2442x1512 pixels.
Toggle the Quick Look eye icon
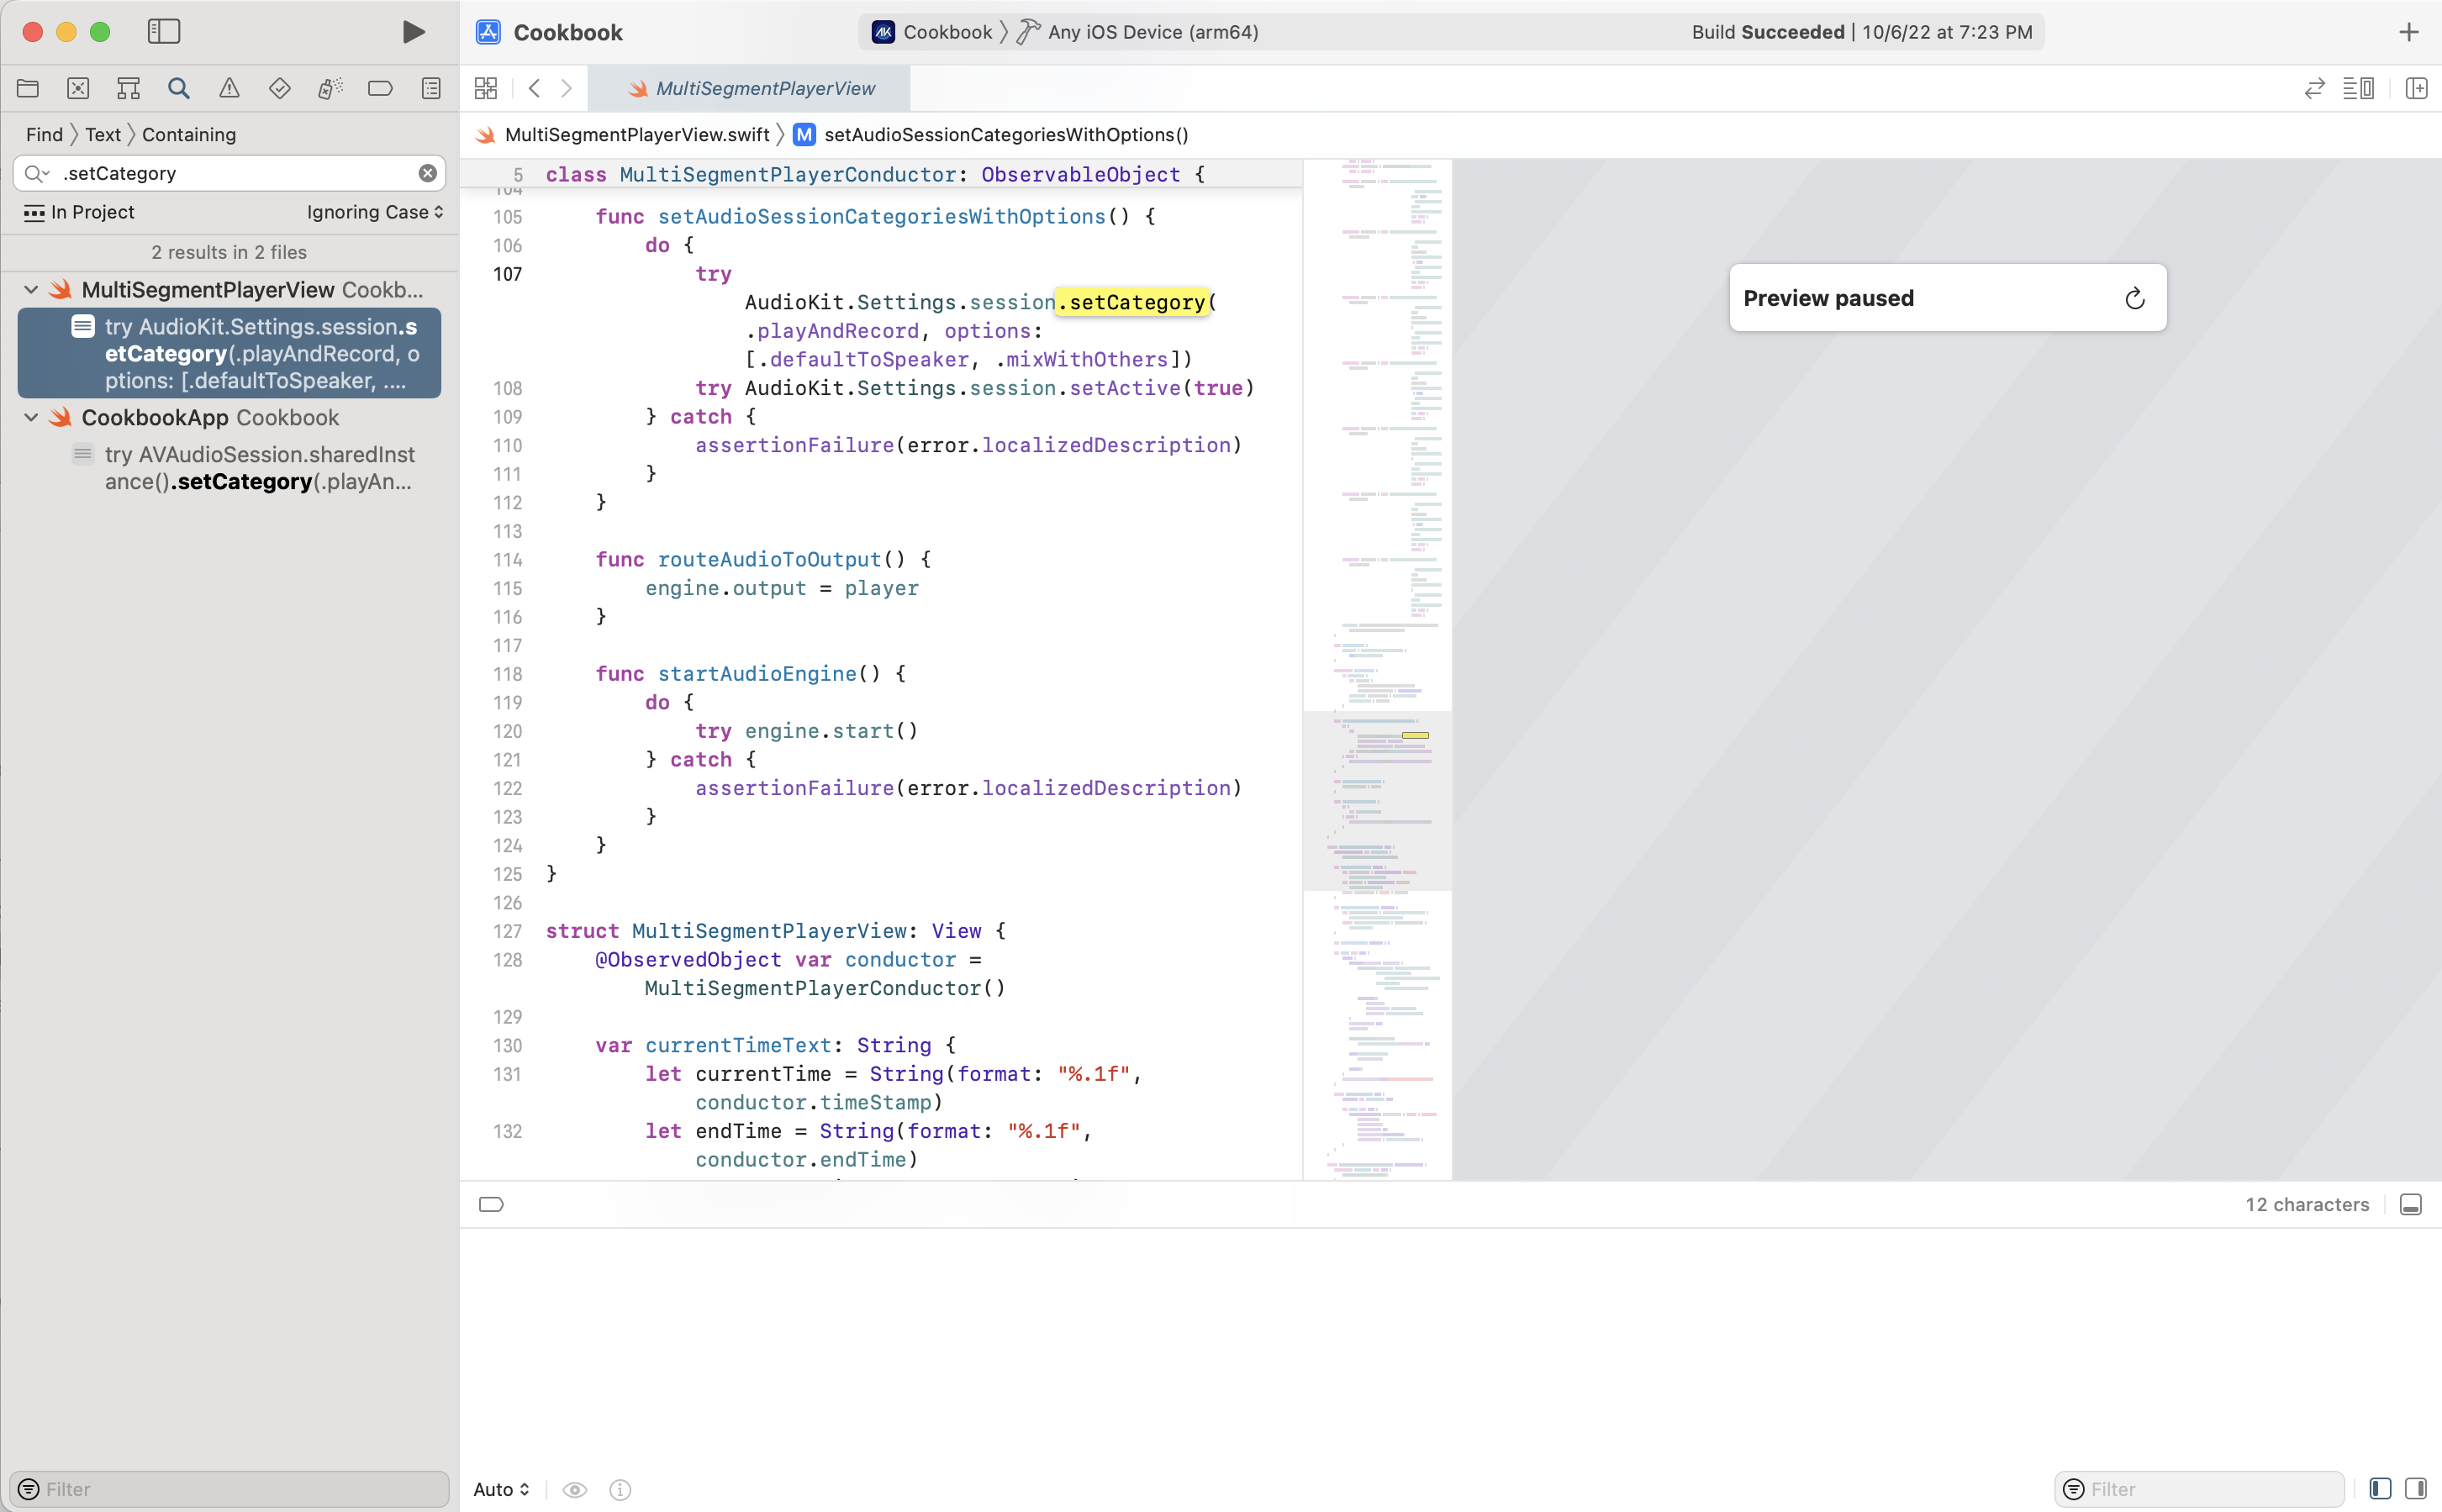tap(574, 1489)
